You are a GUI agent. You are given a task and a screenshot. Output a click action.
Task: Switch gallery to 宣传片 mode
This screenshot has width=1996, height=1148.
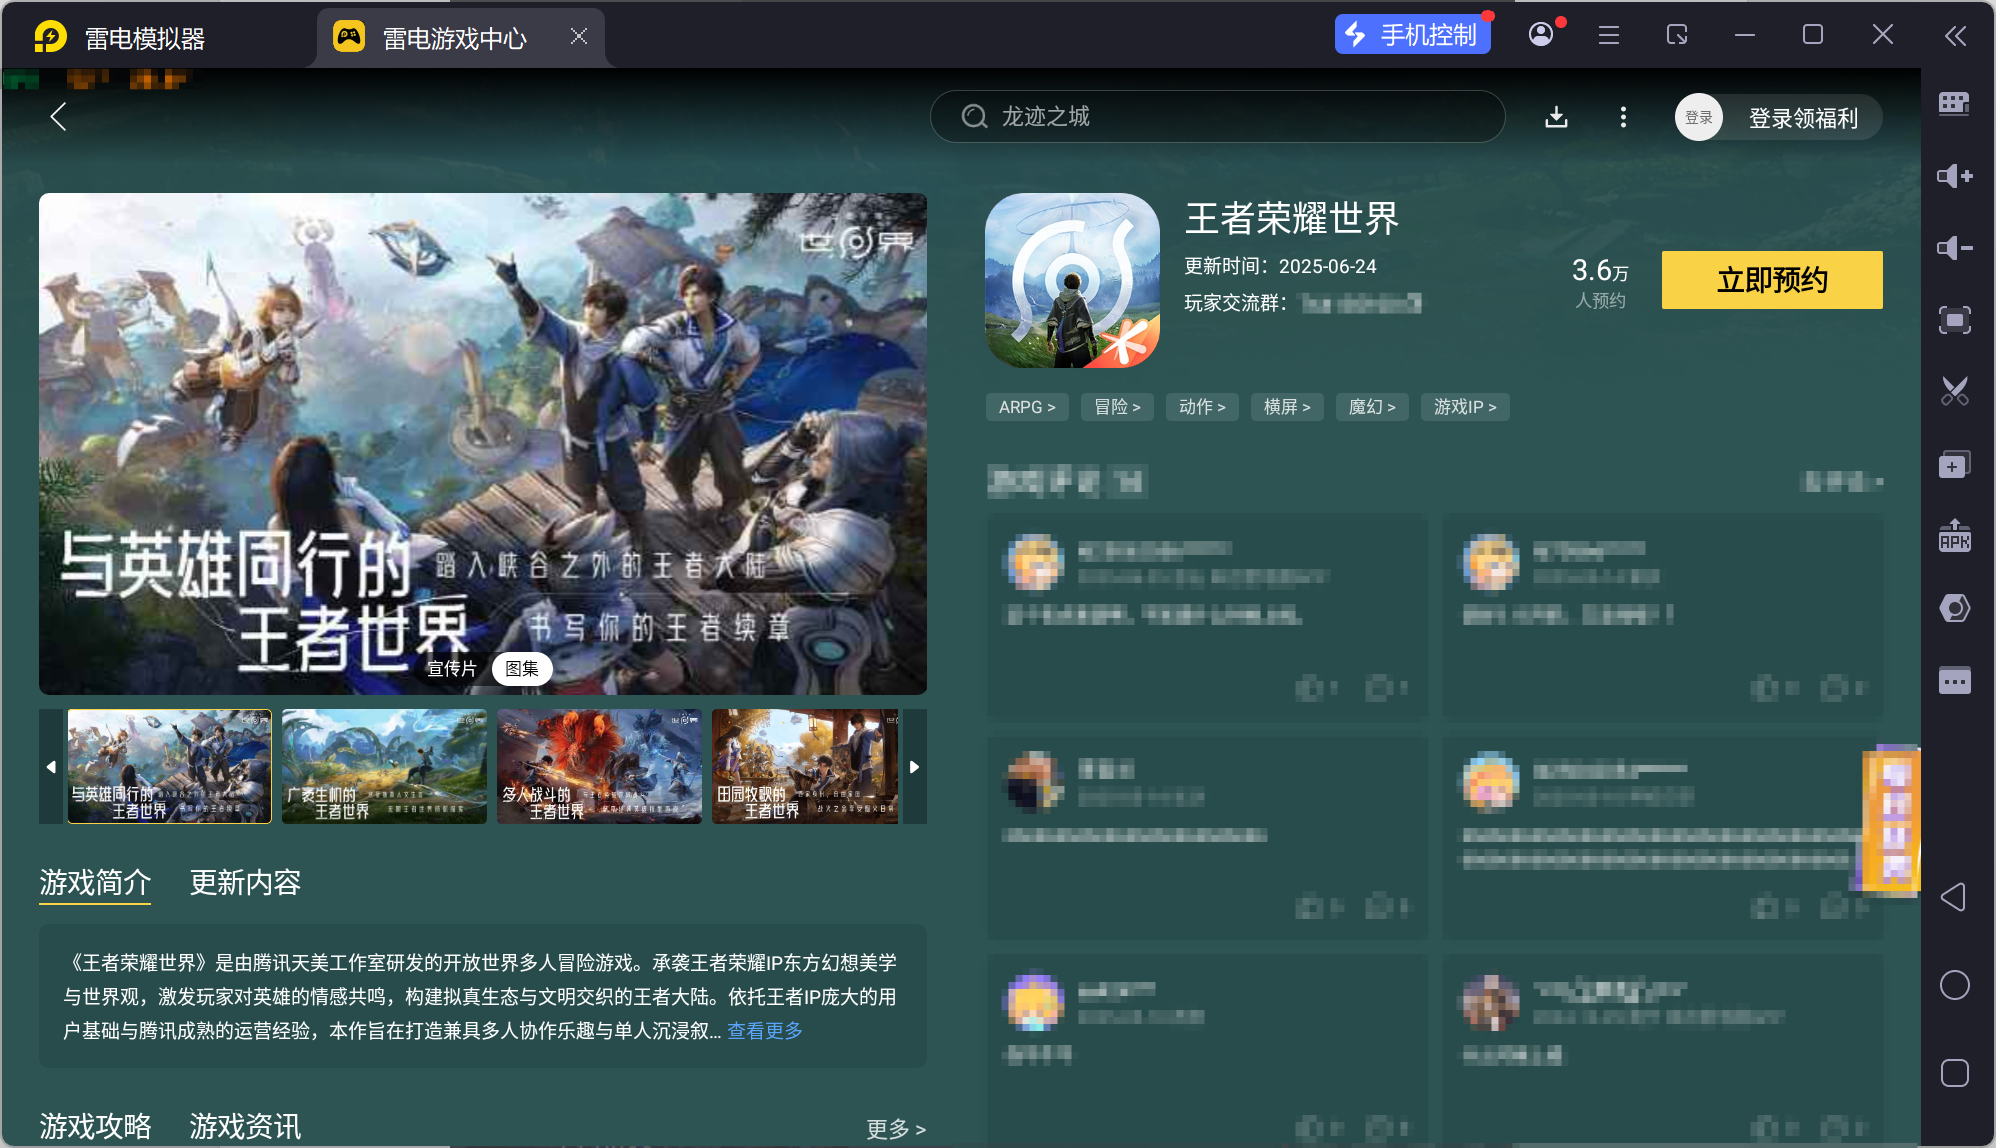(x=452, y=669)
